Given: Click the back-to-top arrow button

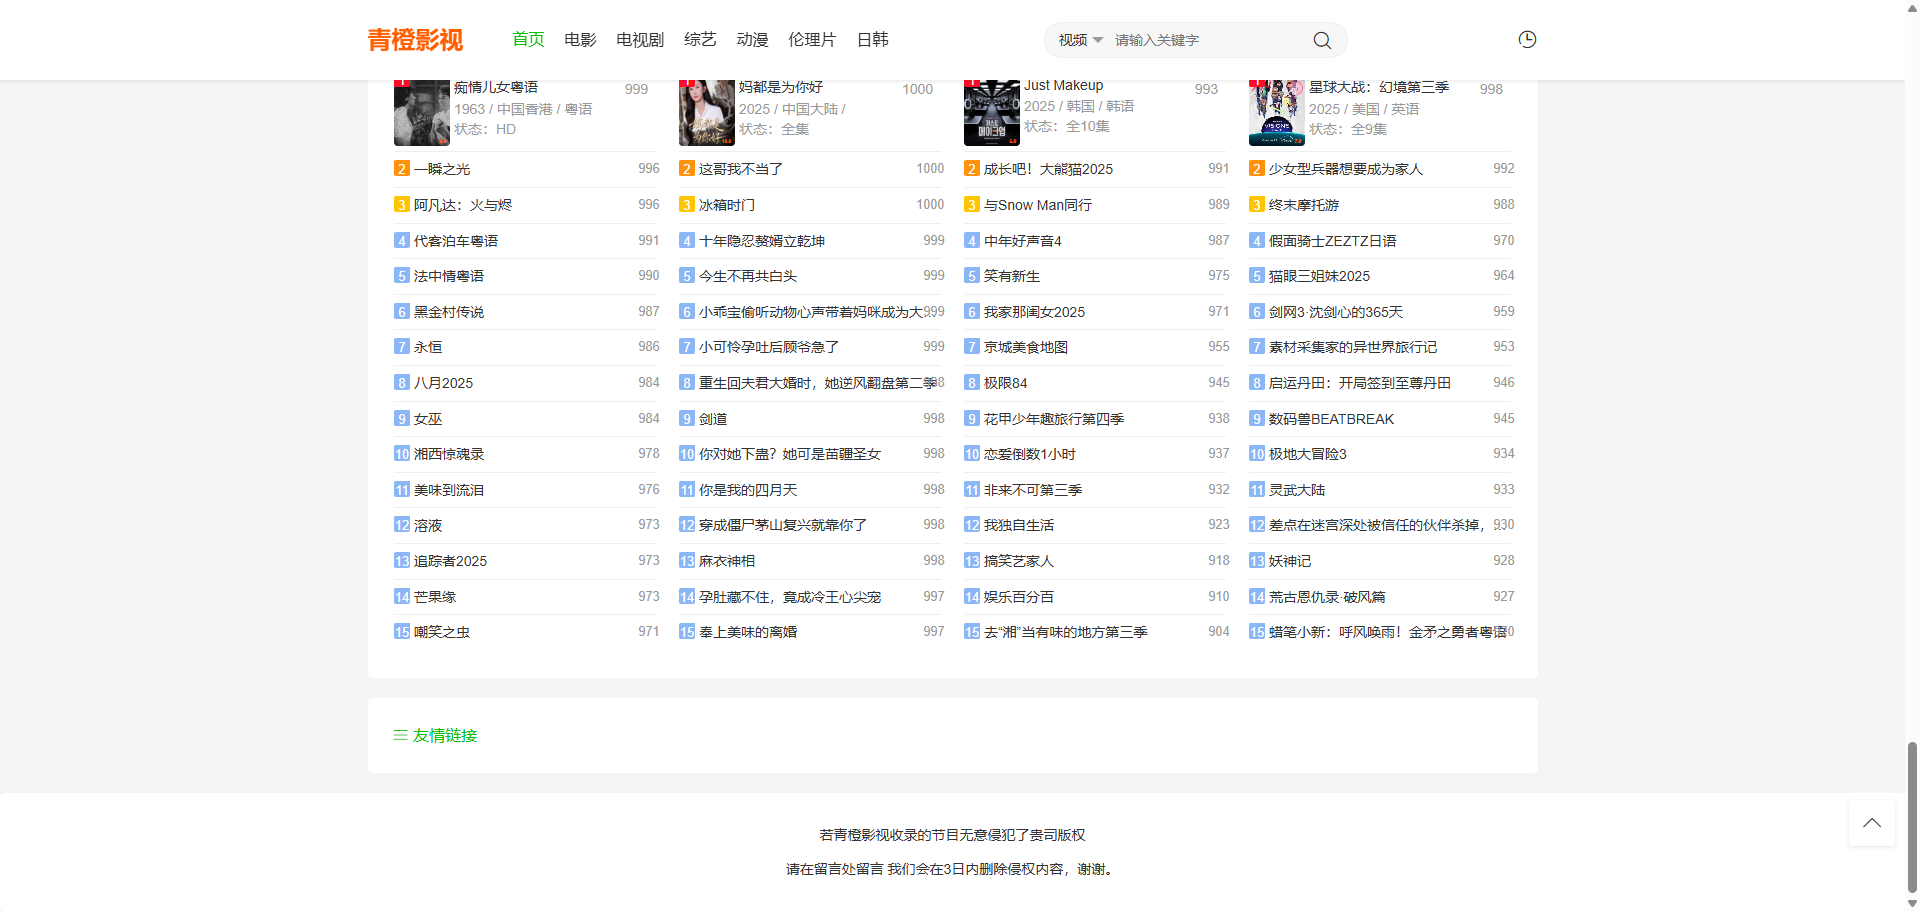Looking at the screenshot, I should click(x=1872, y=823).
